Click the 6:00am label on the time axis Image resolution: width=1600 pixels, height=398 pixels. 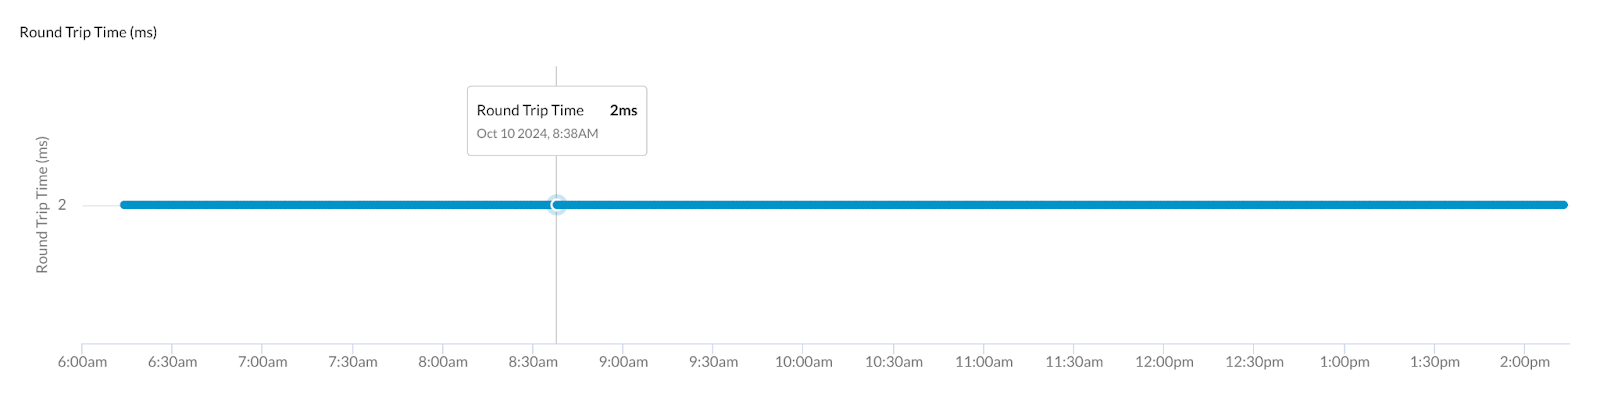82,362
